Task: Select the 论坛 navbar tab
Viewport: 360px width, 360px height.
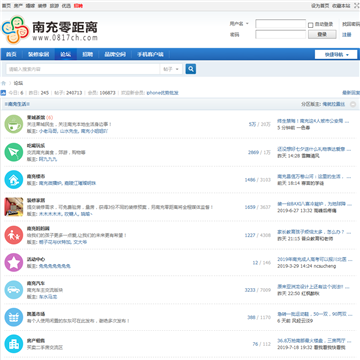Action: pyautogui.click(x=66, y=54)
